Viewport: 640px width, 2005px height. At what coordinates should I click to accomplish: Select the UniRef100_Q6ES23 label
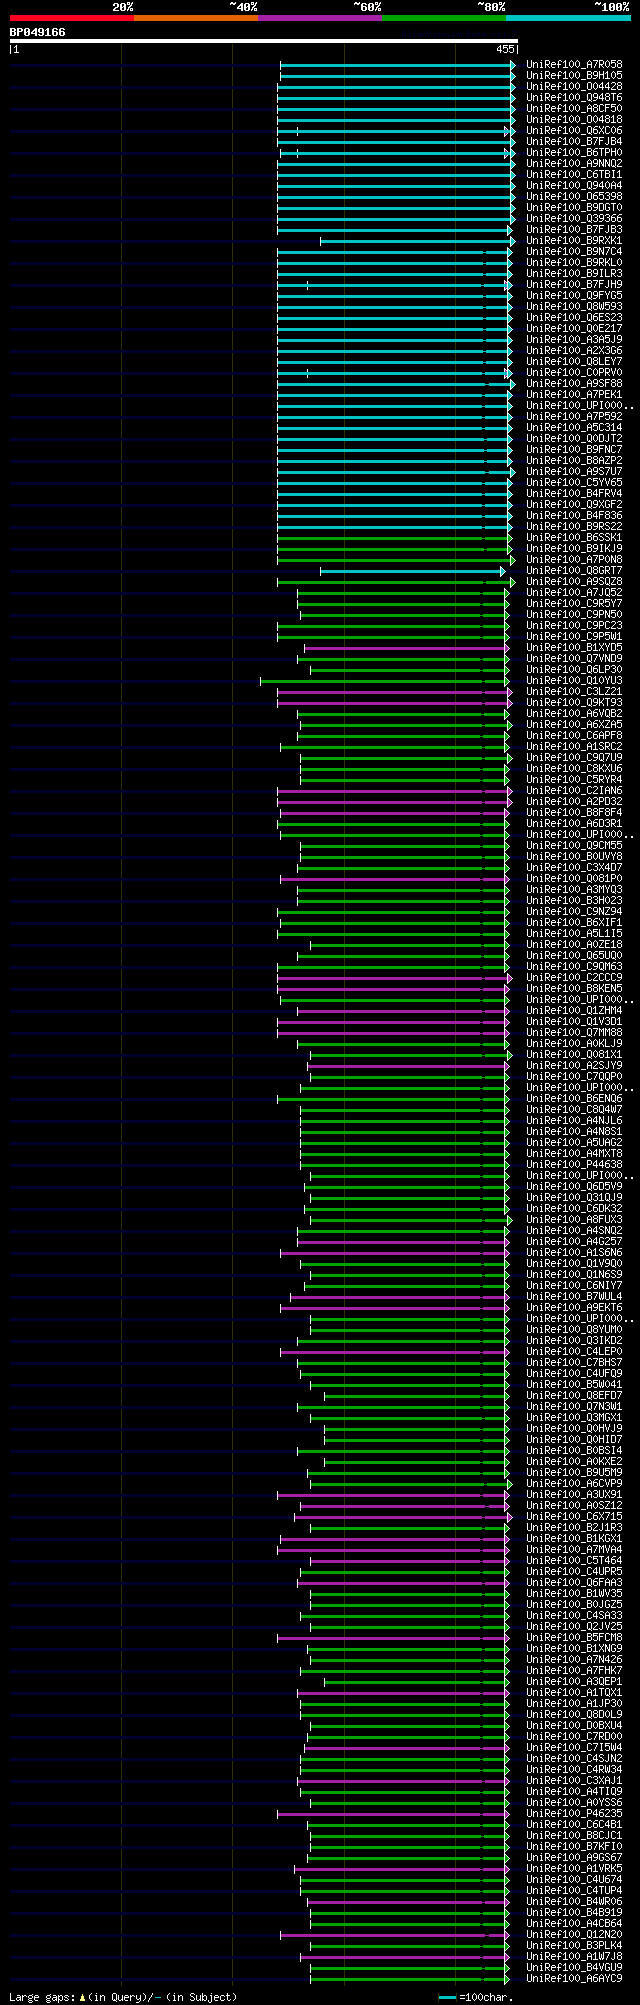[x=574, y=318]
